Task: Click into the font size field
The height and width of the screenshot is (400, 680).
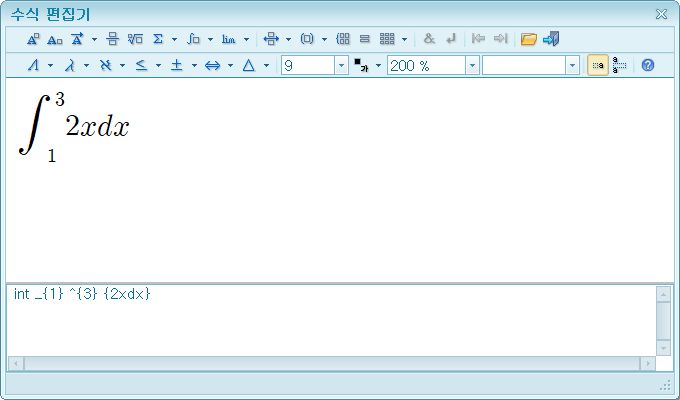Action: pos(308,66)
